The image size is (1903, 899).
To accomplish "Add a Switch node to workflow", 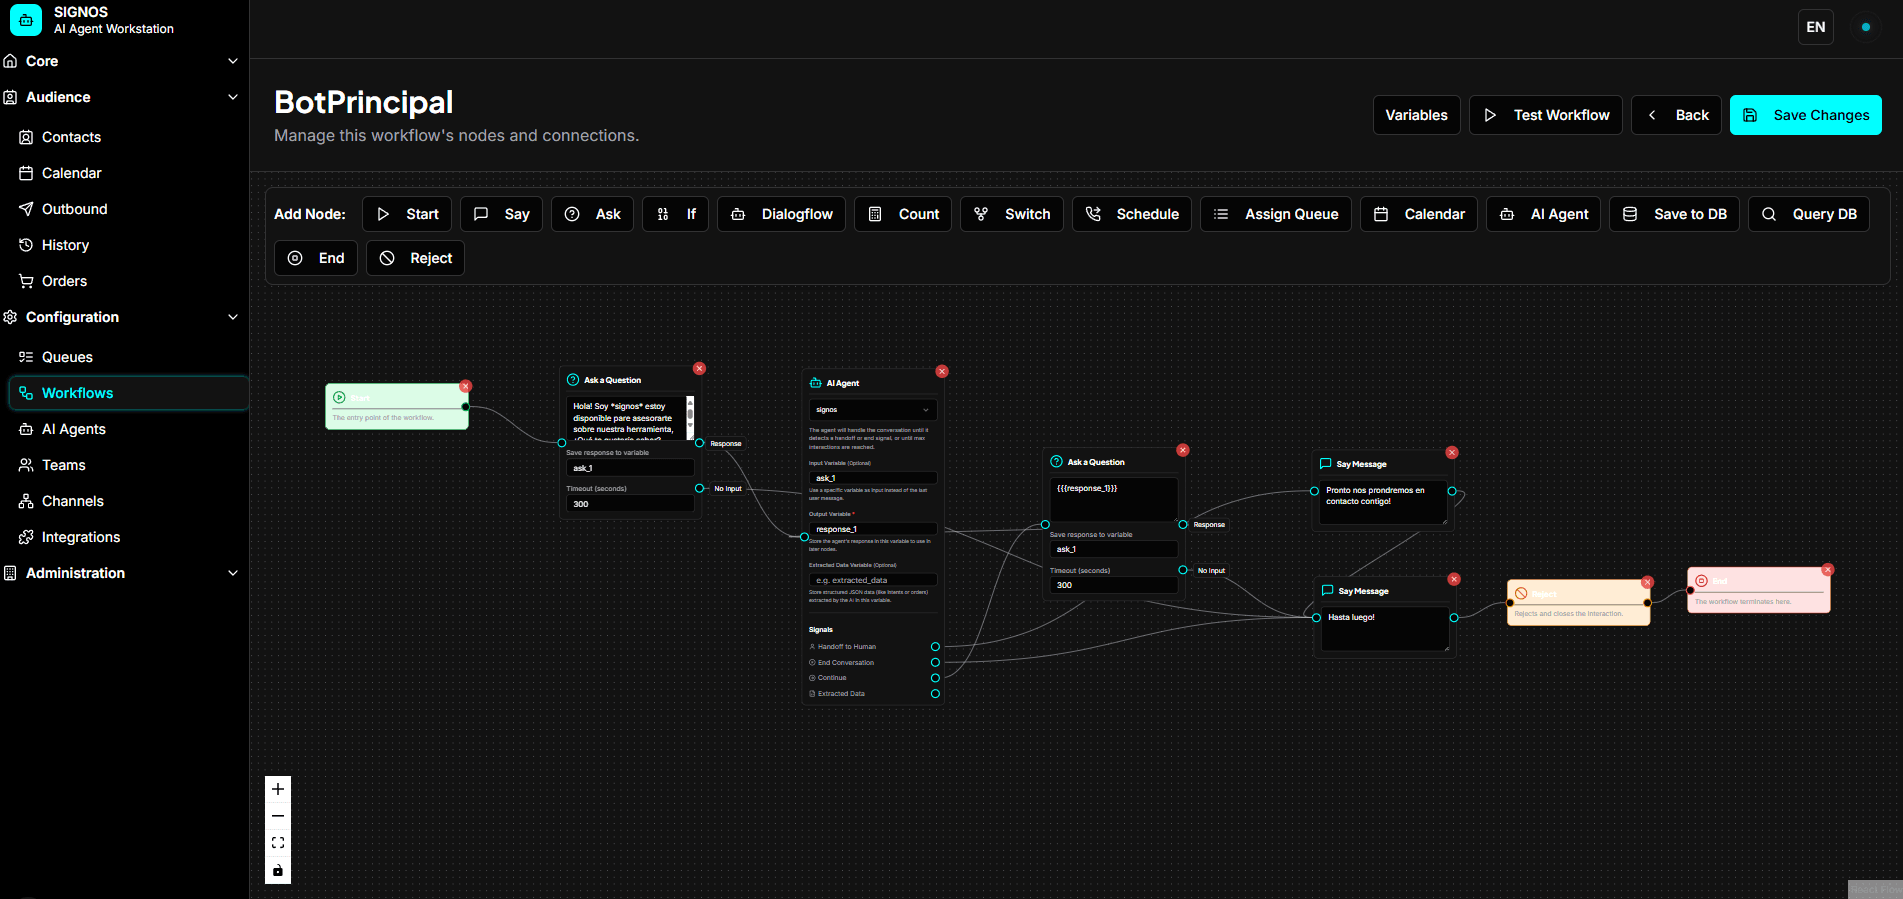I will [1011, 214].
